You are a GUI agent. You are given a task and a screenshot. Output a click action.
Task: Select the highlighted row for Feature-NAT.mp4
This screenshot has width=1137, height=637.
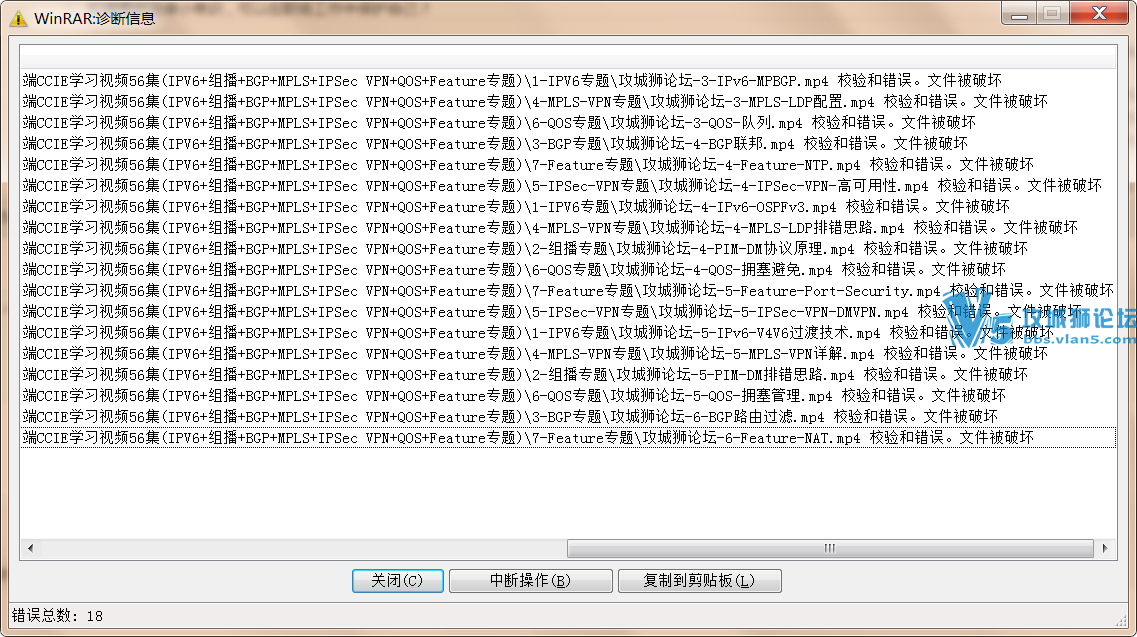pyautogui.click(x=568, y=438)
